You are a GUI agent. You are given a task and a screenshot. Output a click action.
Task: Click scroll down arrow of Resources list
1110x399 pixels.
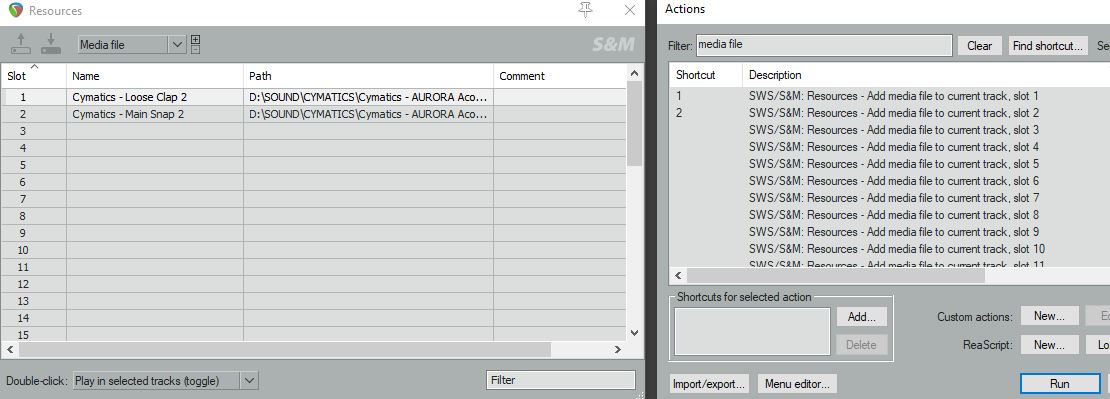pos(634,332)
